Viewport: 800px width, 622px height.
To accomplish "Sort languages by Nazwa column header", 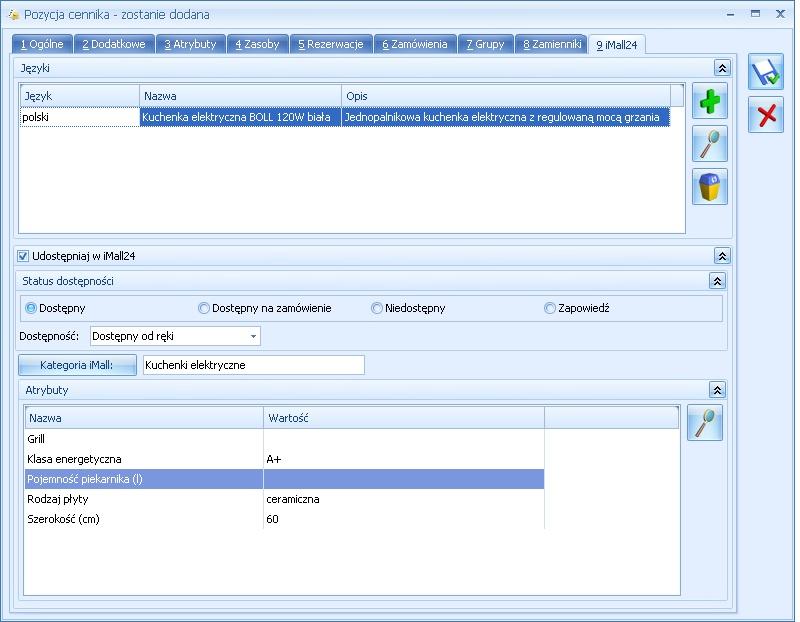I will (240, 96).
